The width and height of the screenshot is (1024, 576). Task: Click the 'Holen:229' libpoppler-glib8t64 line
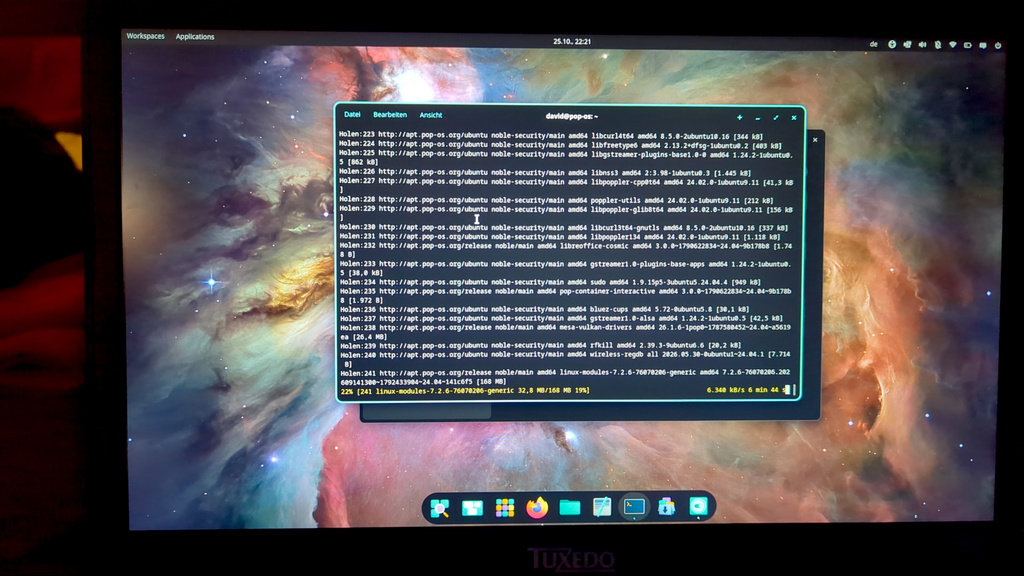(566, 214)
